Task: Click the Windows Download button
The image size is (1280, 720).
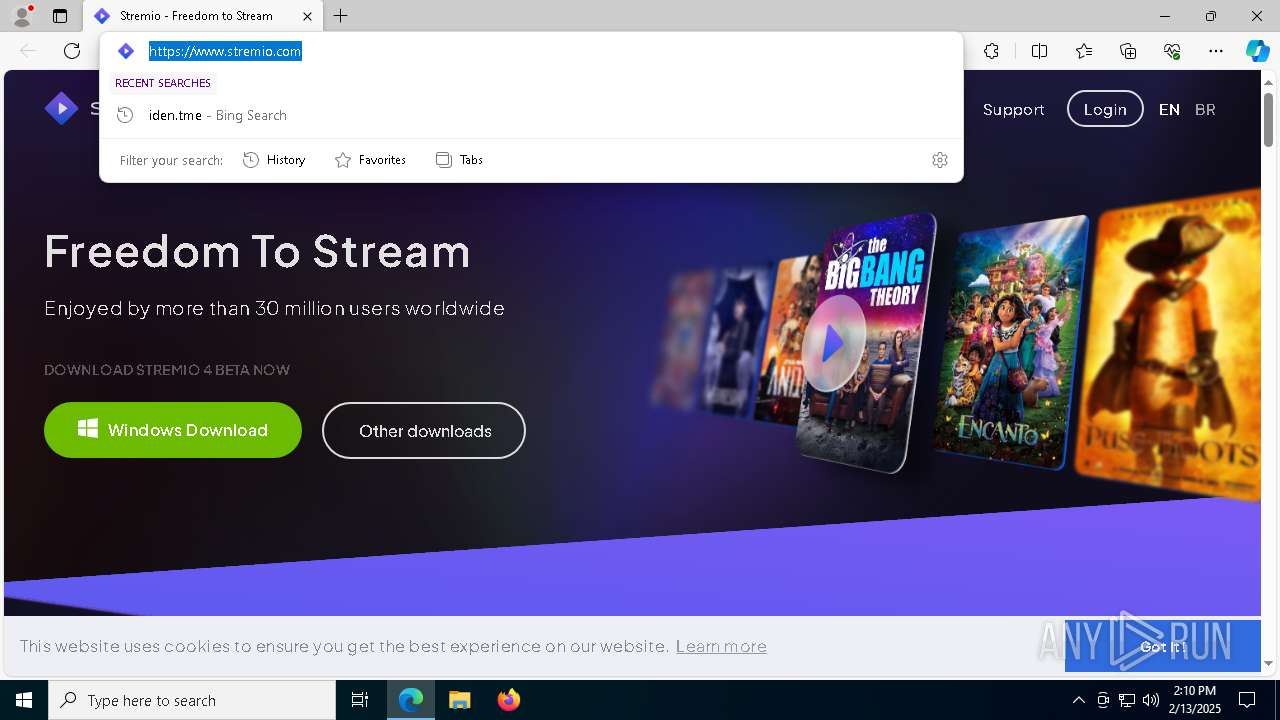Action: 173,430
